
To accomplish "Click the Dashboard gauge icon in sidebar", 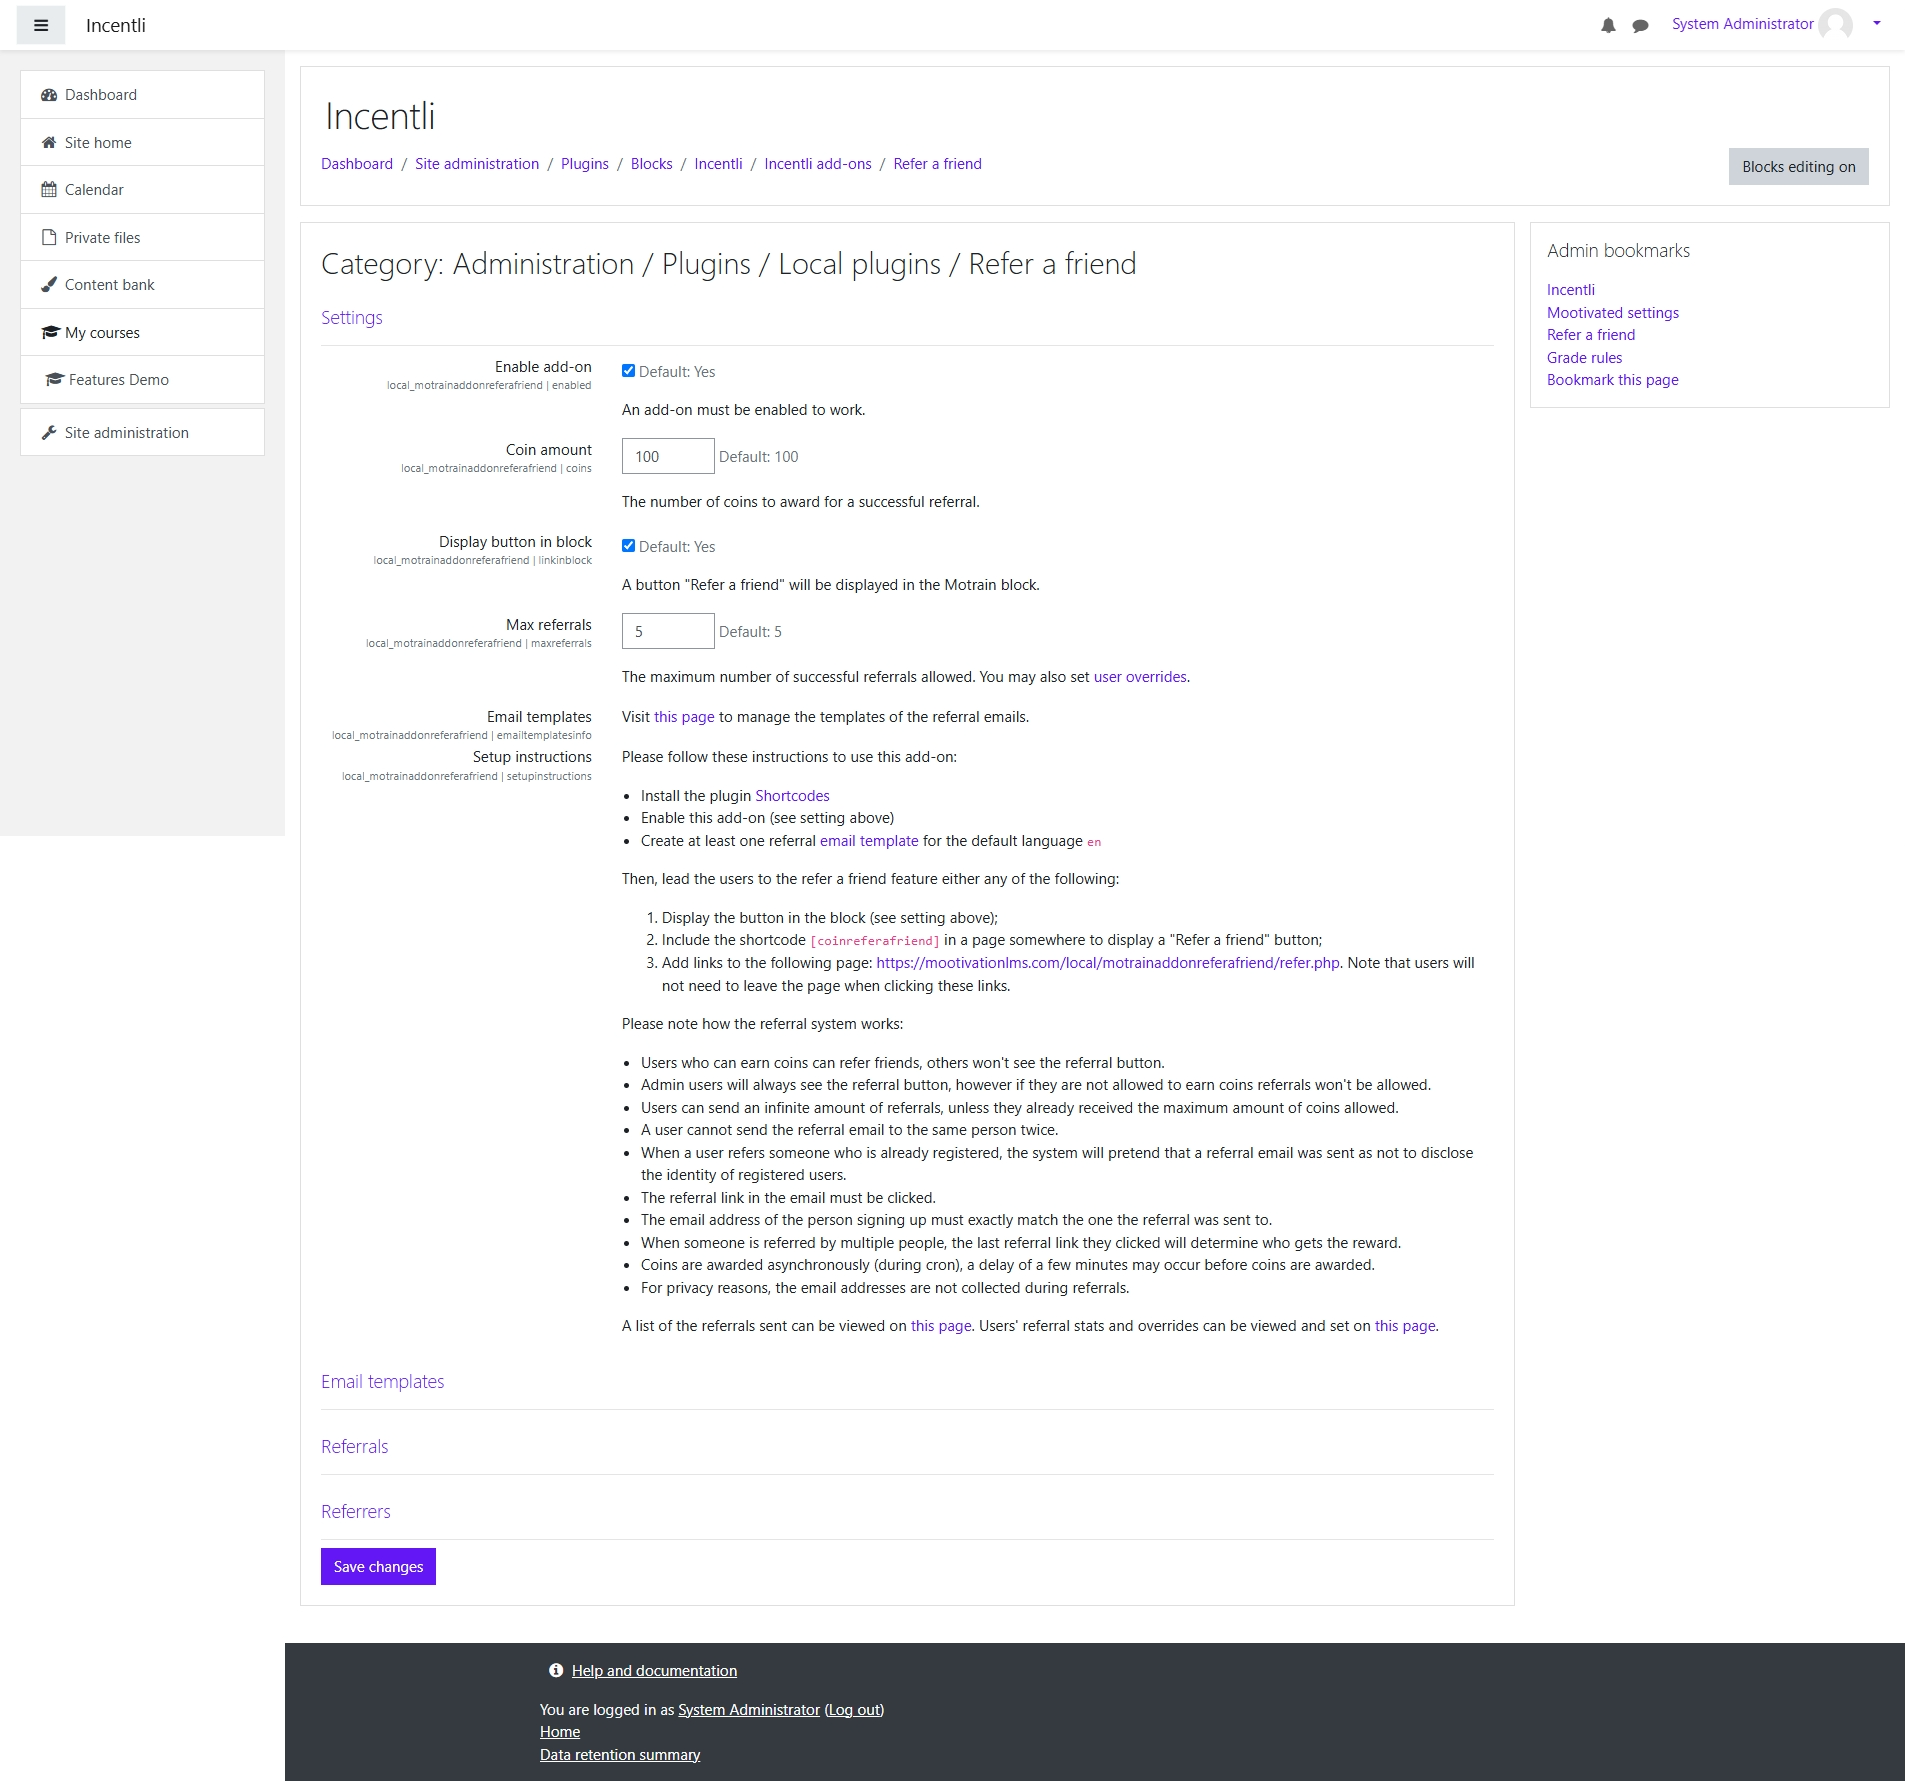I will coord(48,95).
